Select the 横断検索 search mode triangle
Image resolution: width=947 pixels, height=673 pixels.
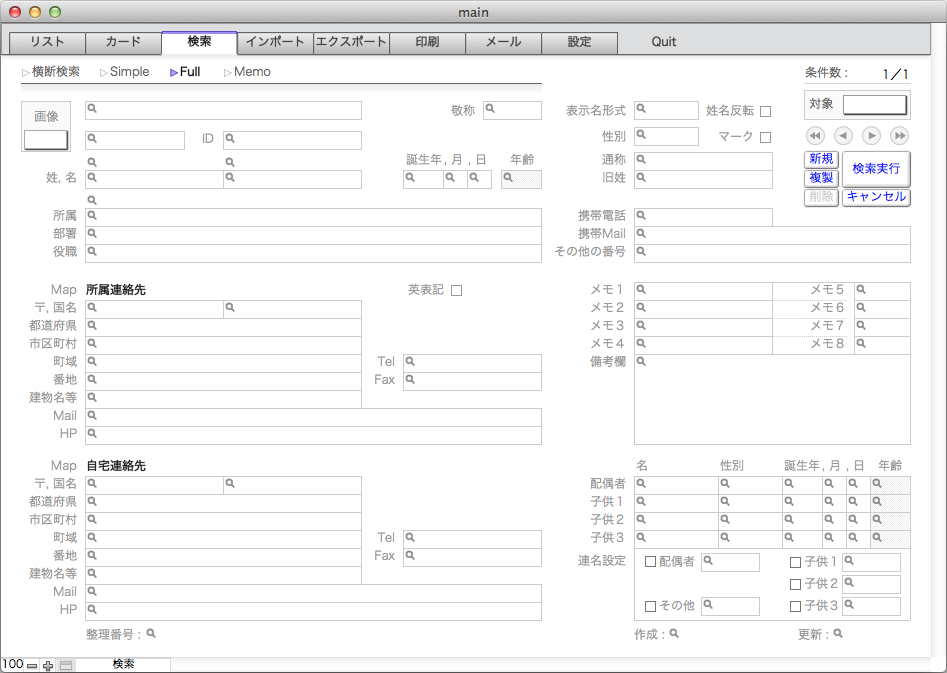click(x=25, y=72)
